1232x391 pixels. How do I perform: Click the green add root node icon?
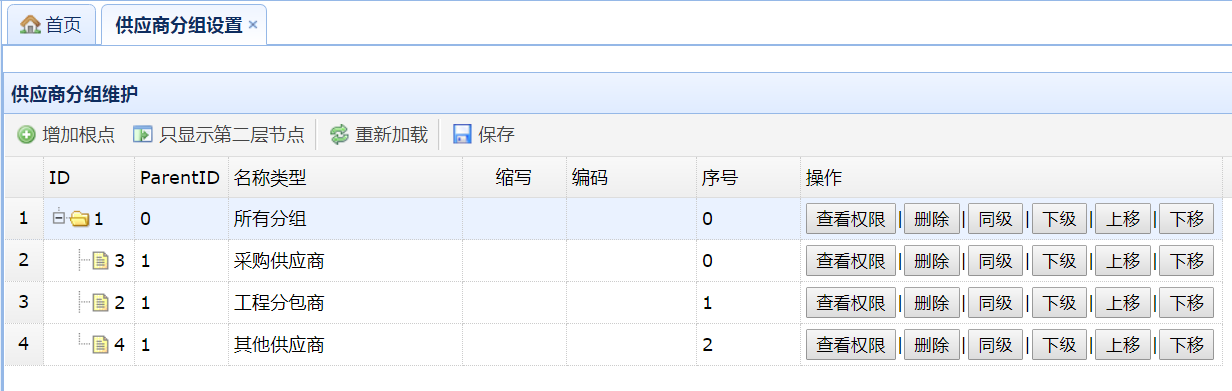click(26, 135)
